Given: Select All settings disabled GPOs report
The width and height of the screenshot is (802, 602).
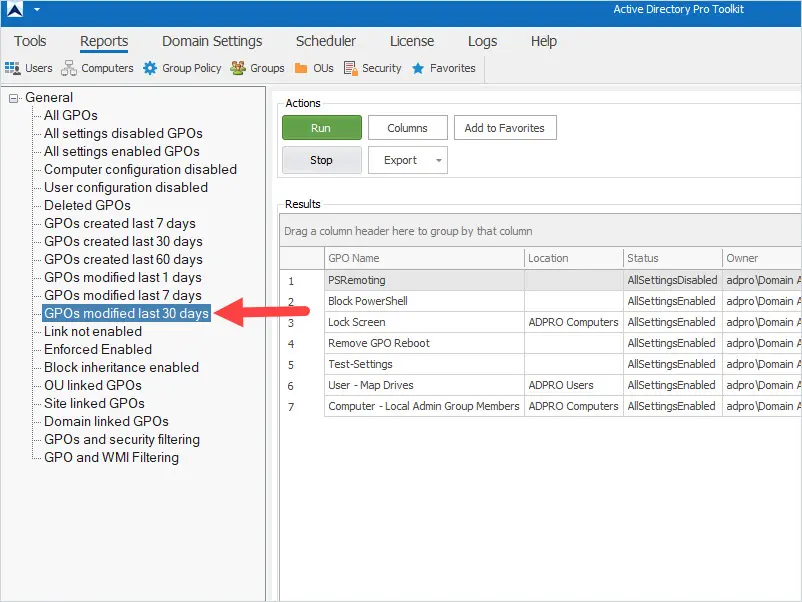Looking at the screenshot, I should click(x=123, y=133).
